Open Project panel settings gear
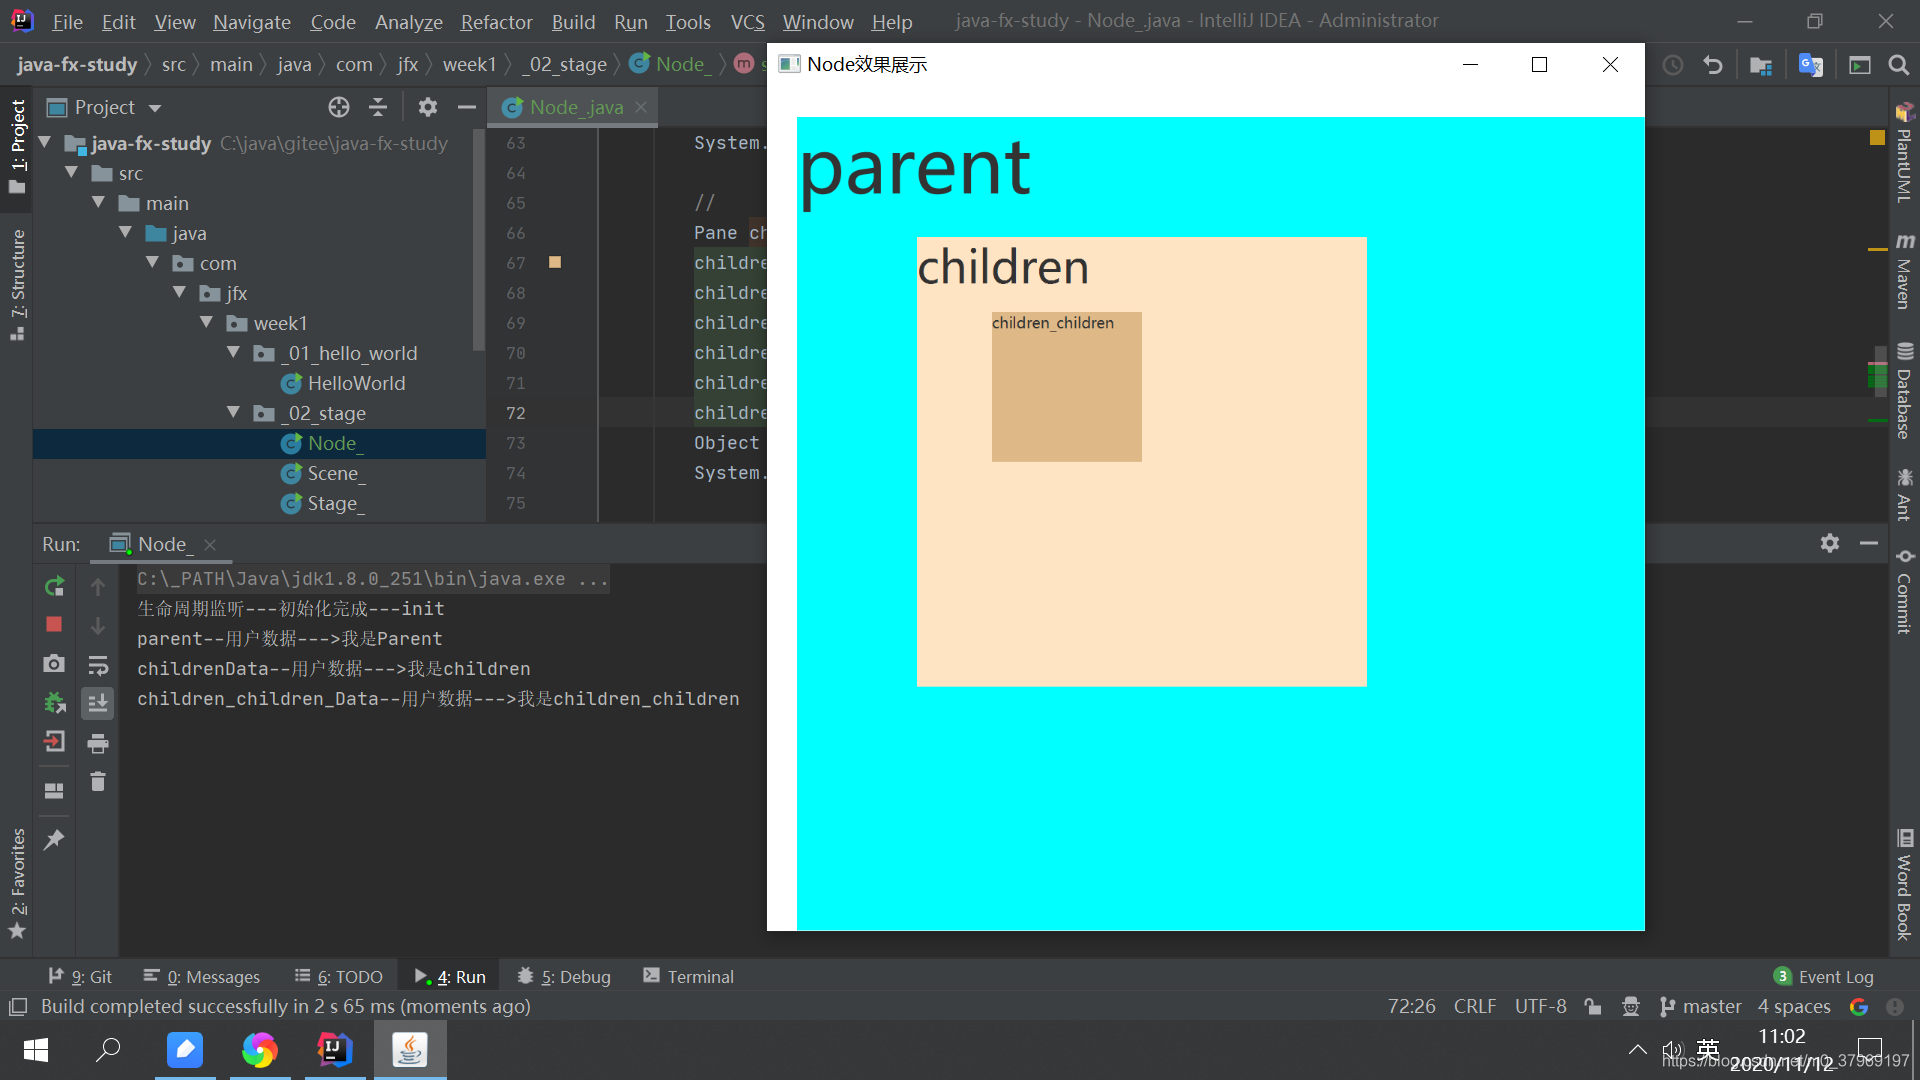Image resolution: width=1920 pixels, height=1080 pixels. point(428,107)
